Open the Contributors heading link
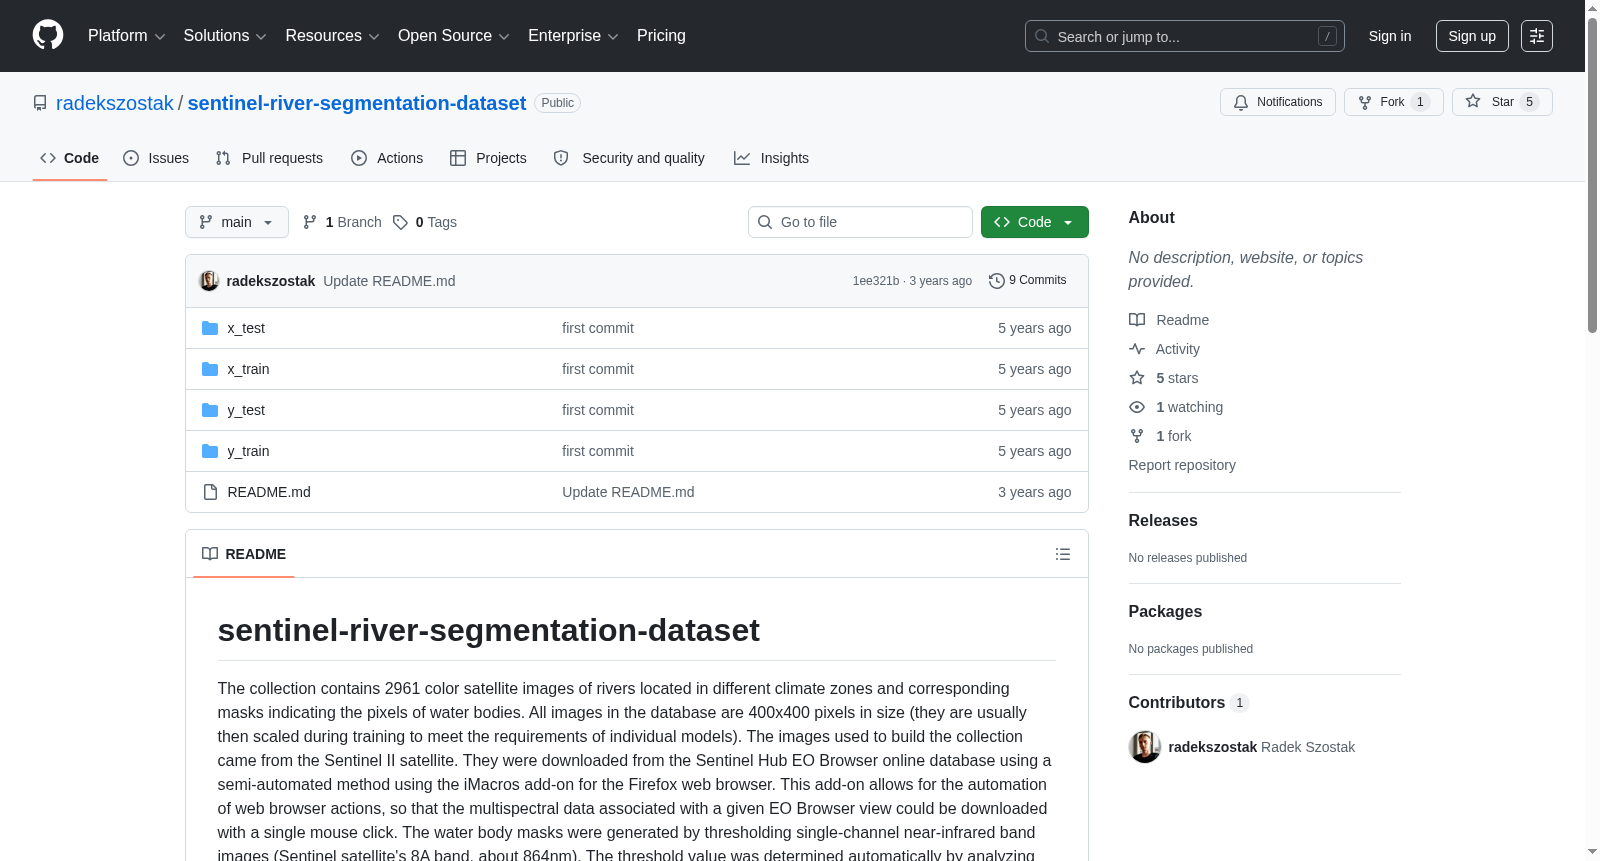 pyautogui.click(x=1189, y=702)
